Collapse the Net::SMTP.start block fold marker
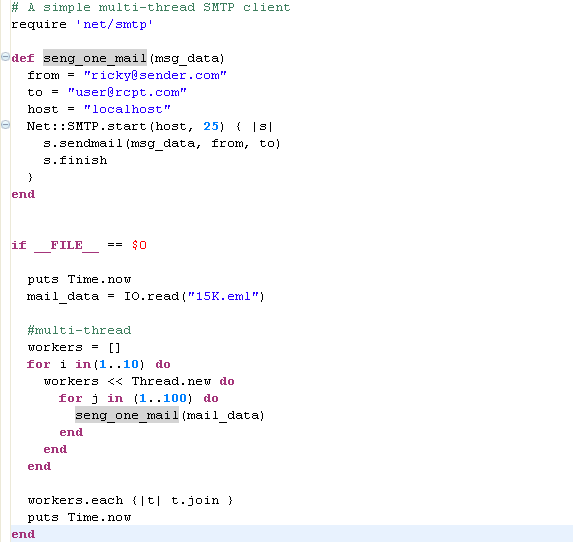573x542 pixels. click(5, 125)
